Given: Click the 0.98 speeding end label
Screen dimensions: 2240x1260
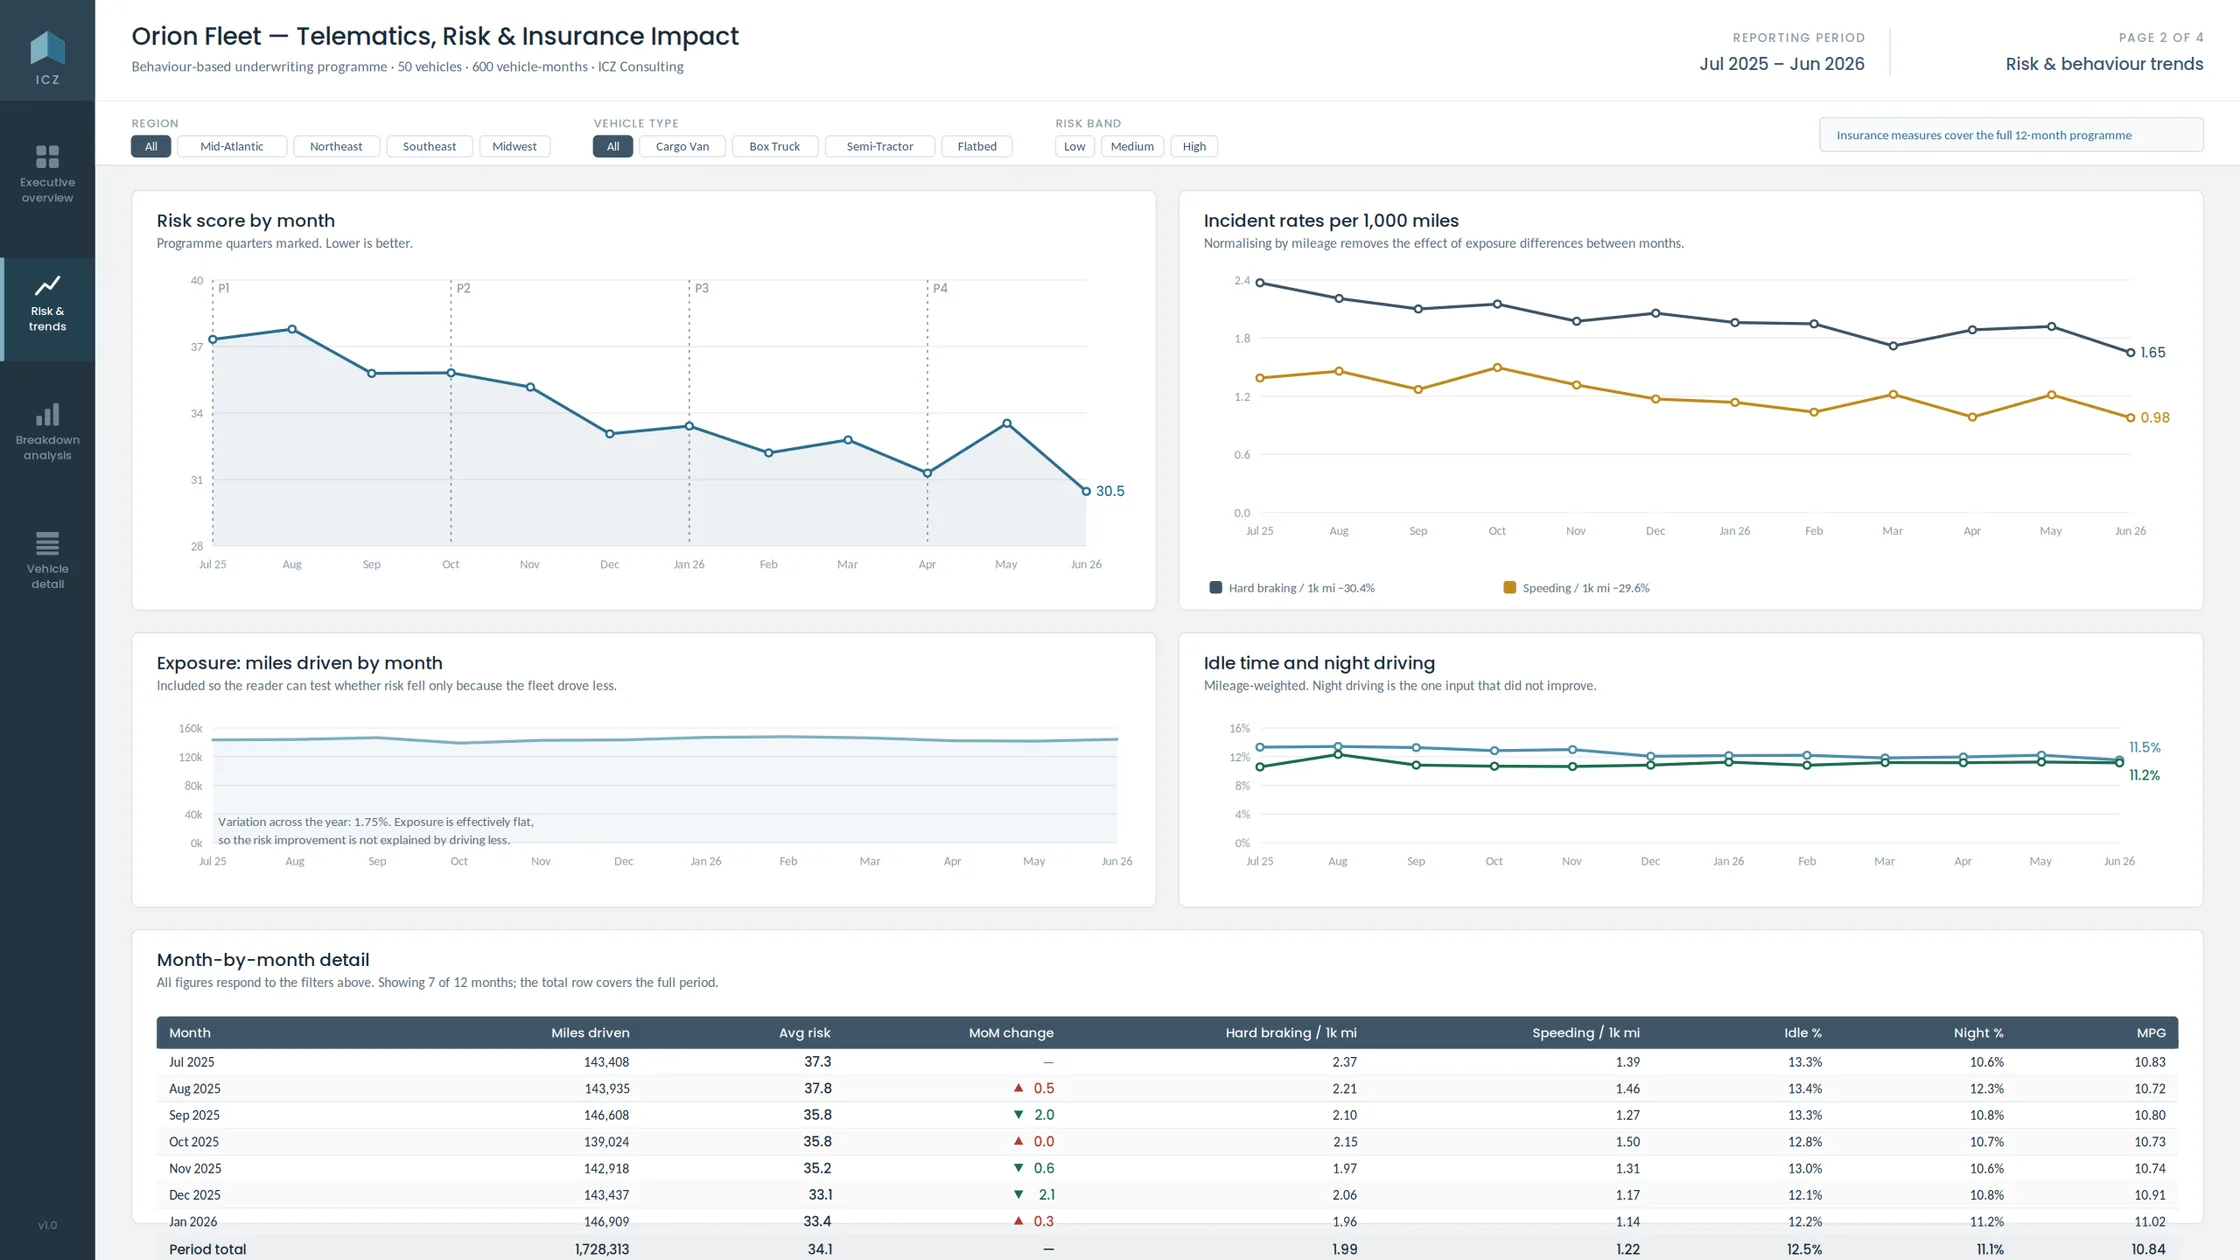Looking at the screenshot, I should [2155, 418].
